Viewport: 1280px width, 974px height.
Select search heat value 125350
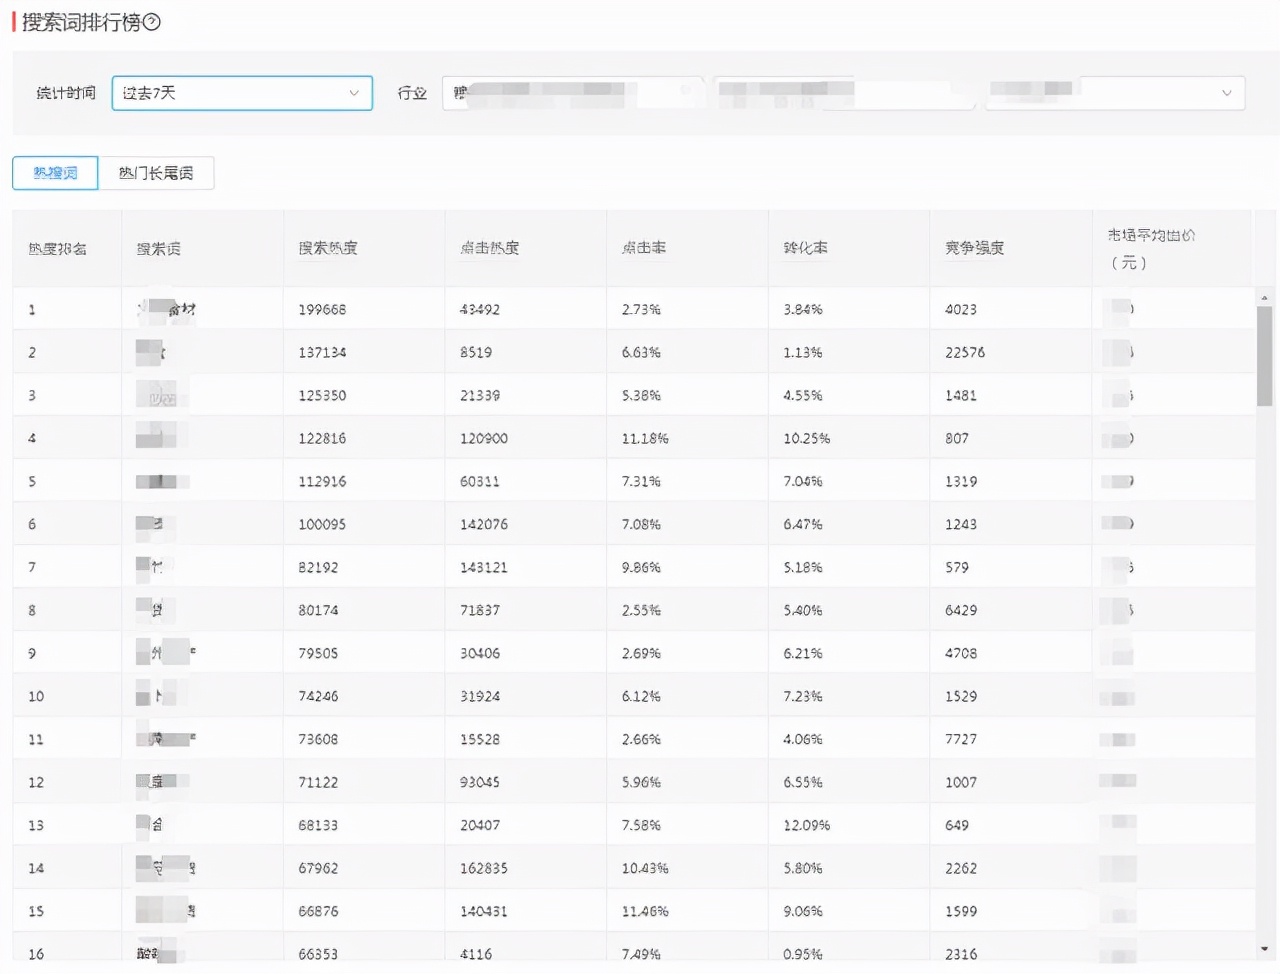click(322, 396)
